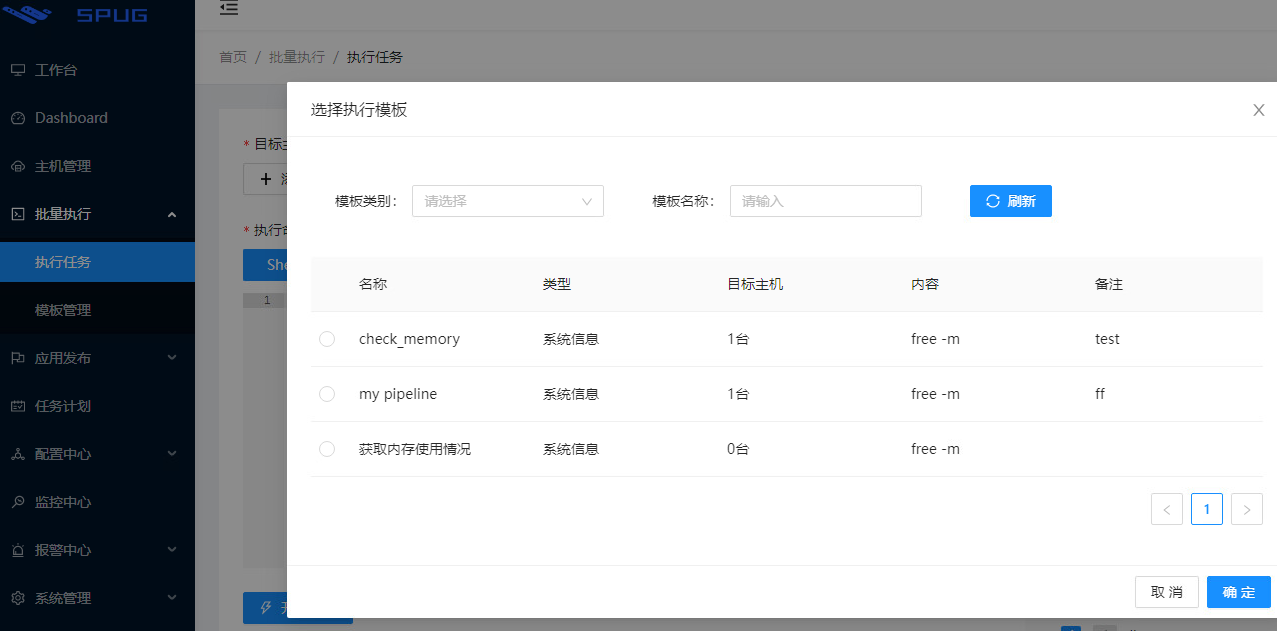1277x631 pixels.
Task: Confirm template selection with 确定 button
Action: [x=1238, y=591]
